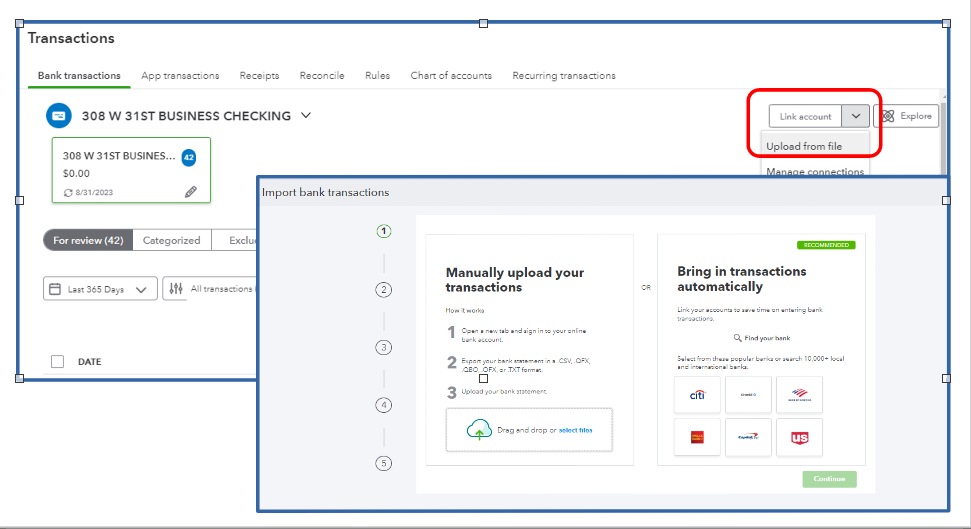Viewport: 971px width, 529px height.
Task: Select Manage connections menu option
Action: click(x=815, y=171)
